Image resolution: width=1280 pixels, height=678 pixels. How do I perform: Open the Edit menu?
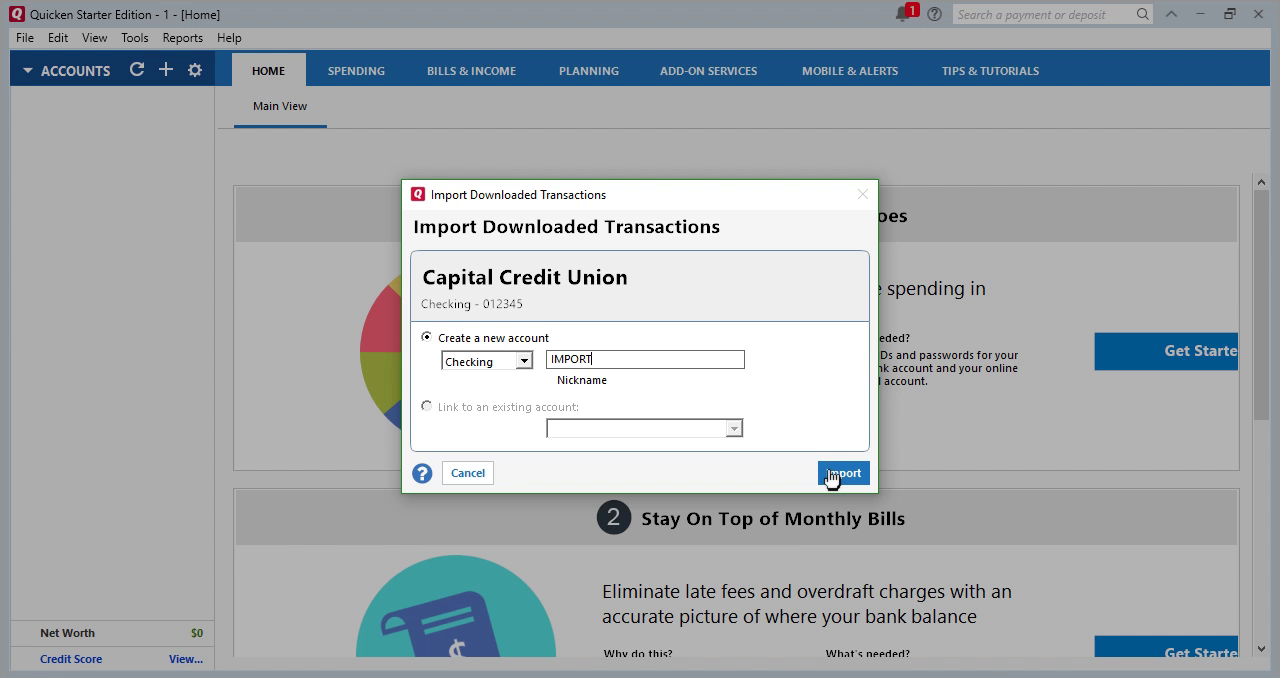(58, 38)
